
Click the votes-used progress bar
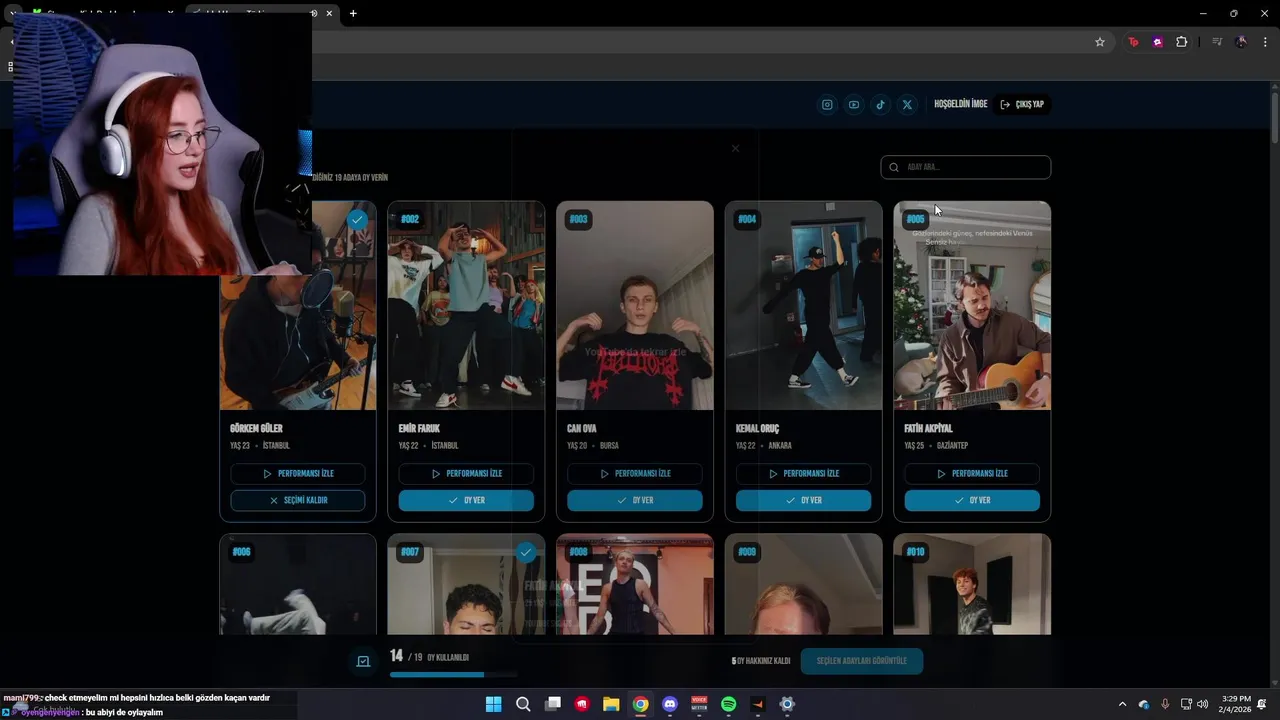[454, 675]
